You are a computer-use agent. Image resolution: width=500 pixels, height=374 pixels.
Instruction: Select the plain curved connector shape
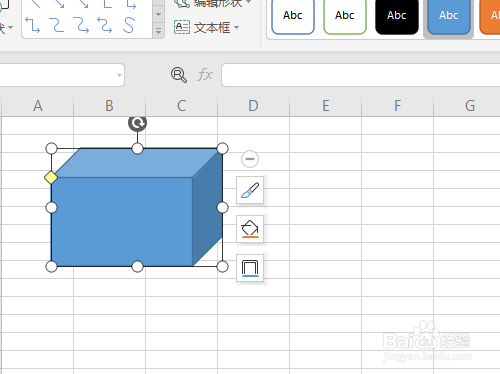57,25
